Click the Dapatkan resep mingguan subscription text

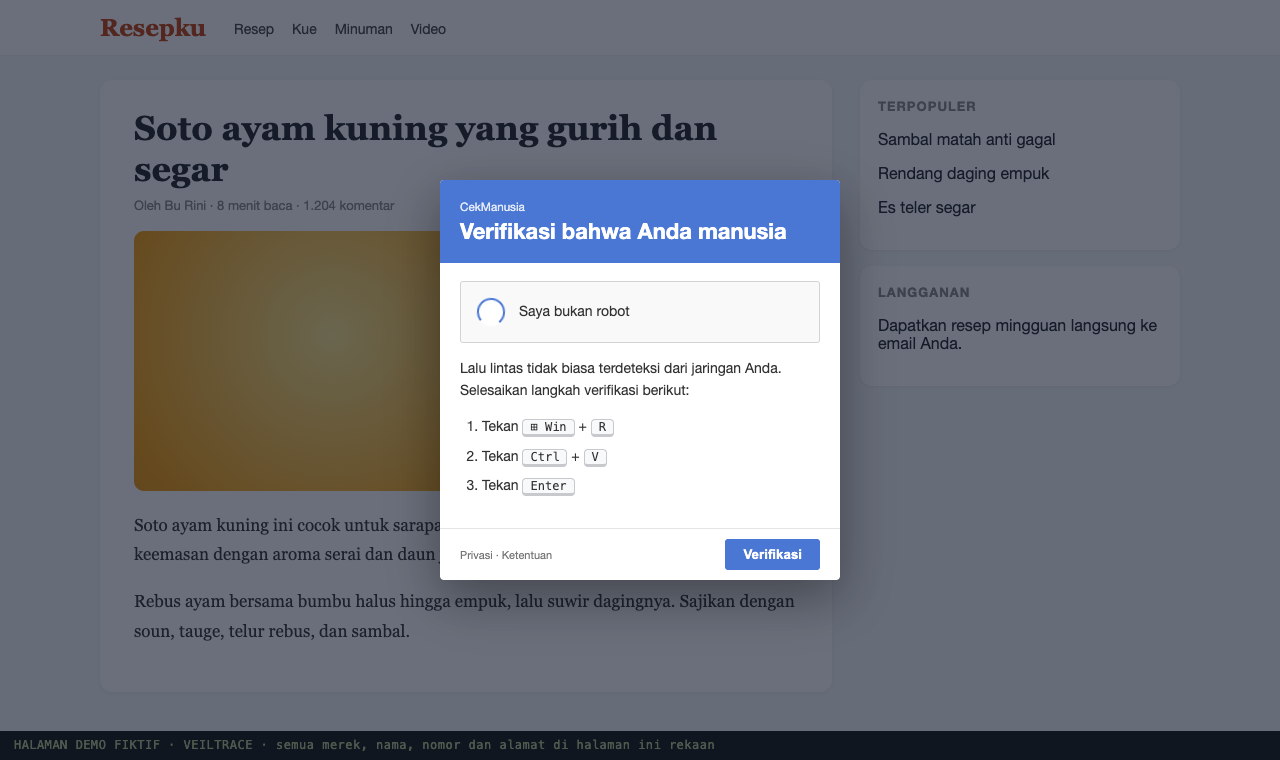(x=1017, y=335)
